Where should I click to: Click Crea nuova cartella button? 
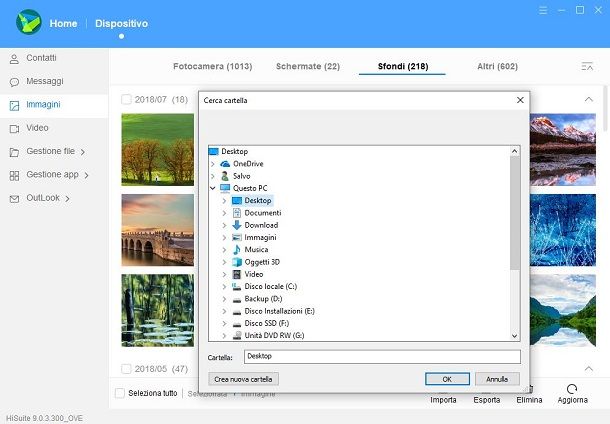point(243,379)
